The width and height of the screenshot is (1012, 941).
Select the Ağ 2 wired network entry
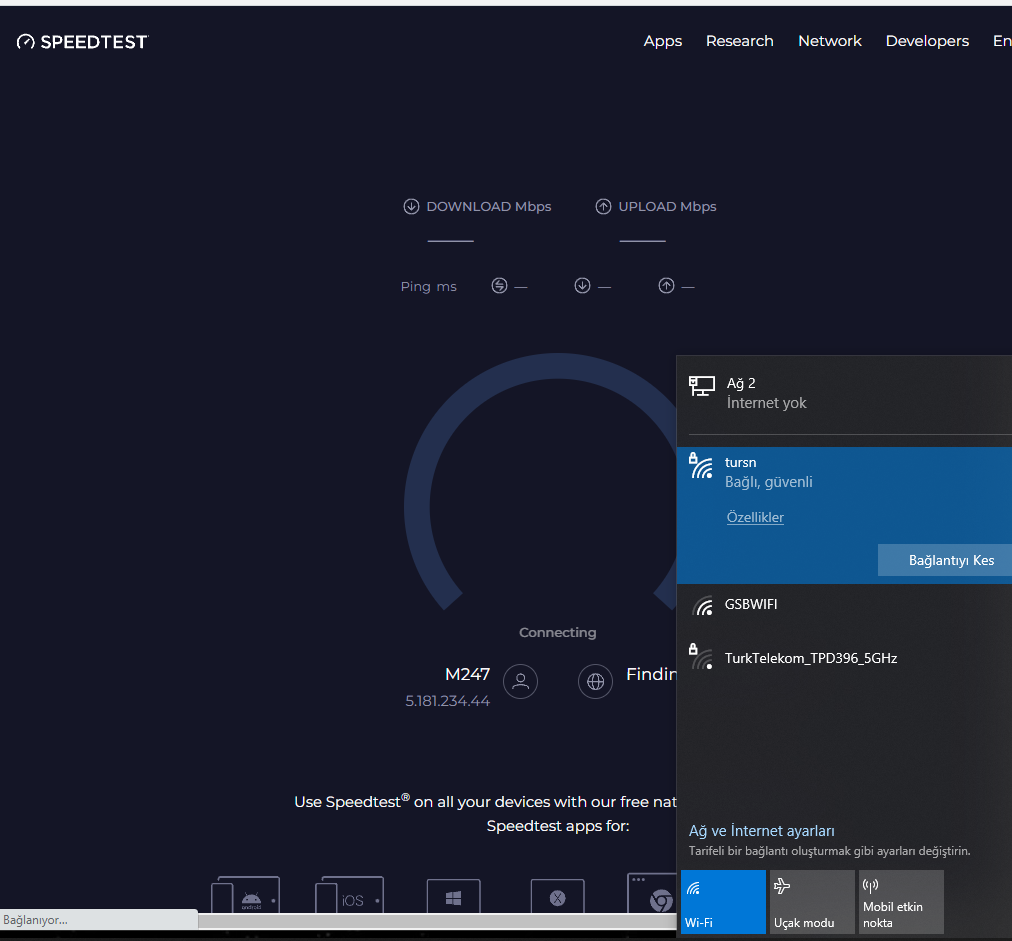point(844,393)
